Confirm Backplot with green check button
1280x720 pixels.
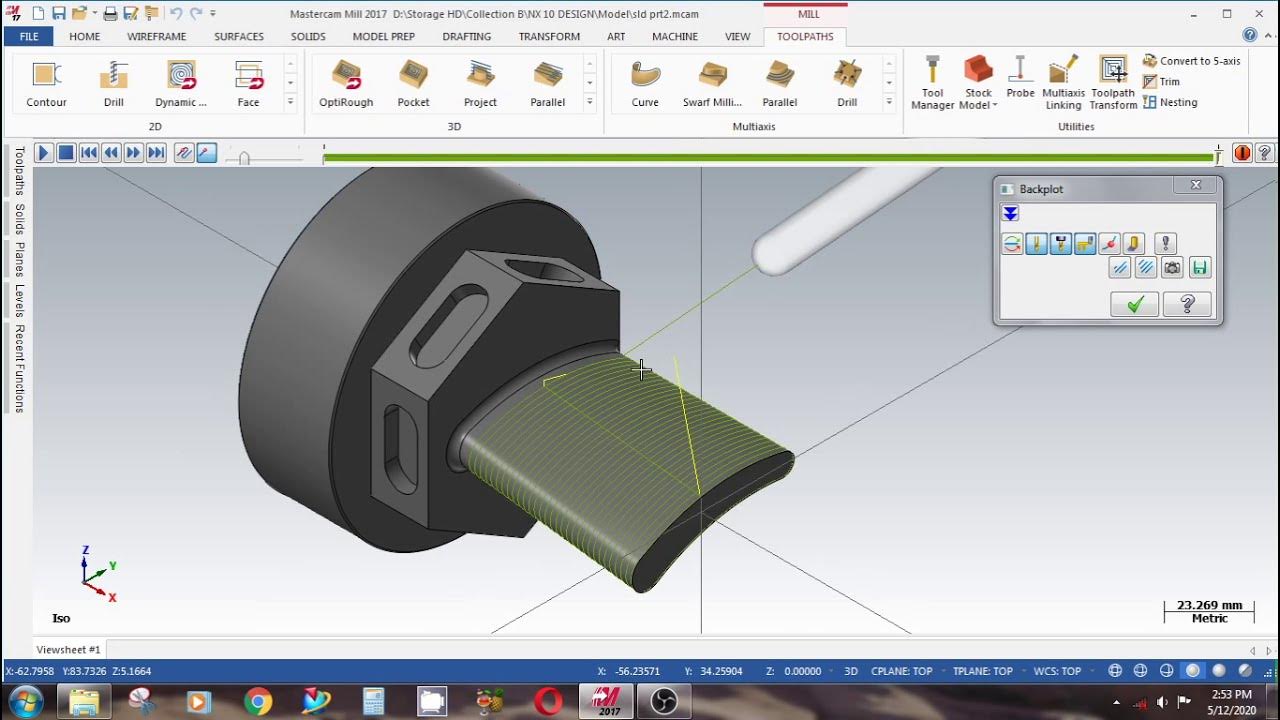[1135, 305]
